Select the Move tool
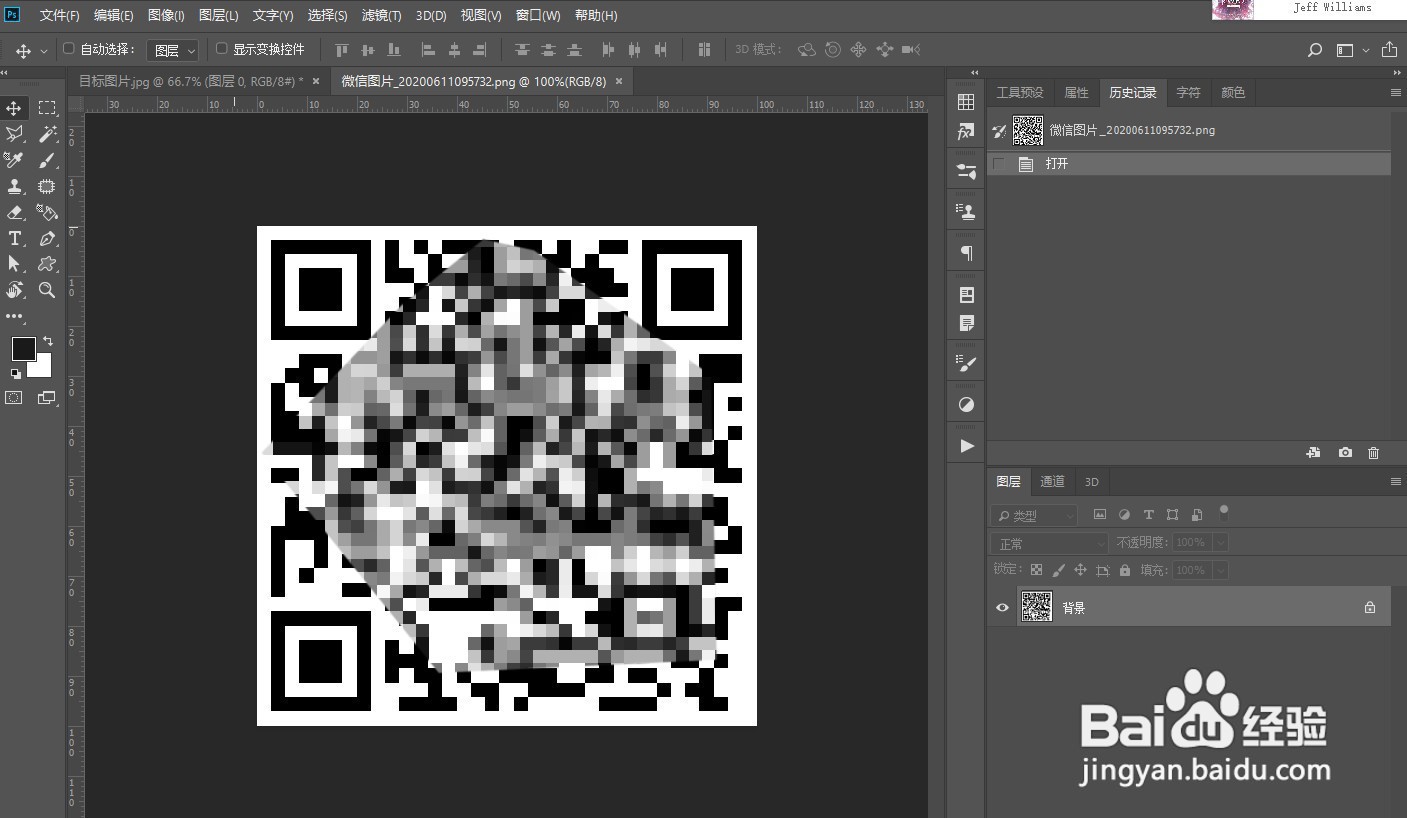This screenshot has width=1407, height=818. (x=14, y=108)
